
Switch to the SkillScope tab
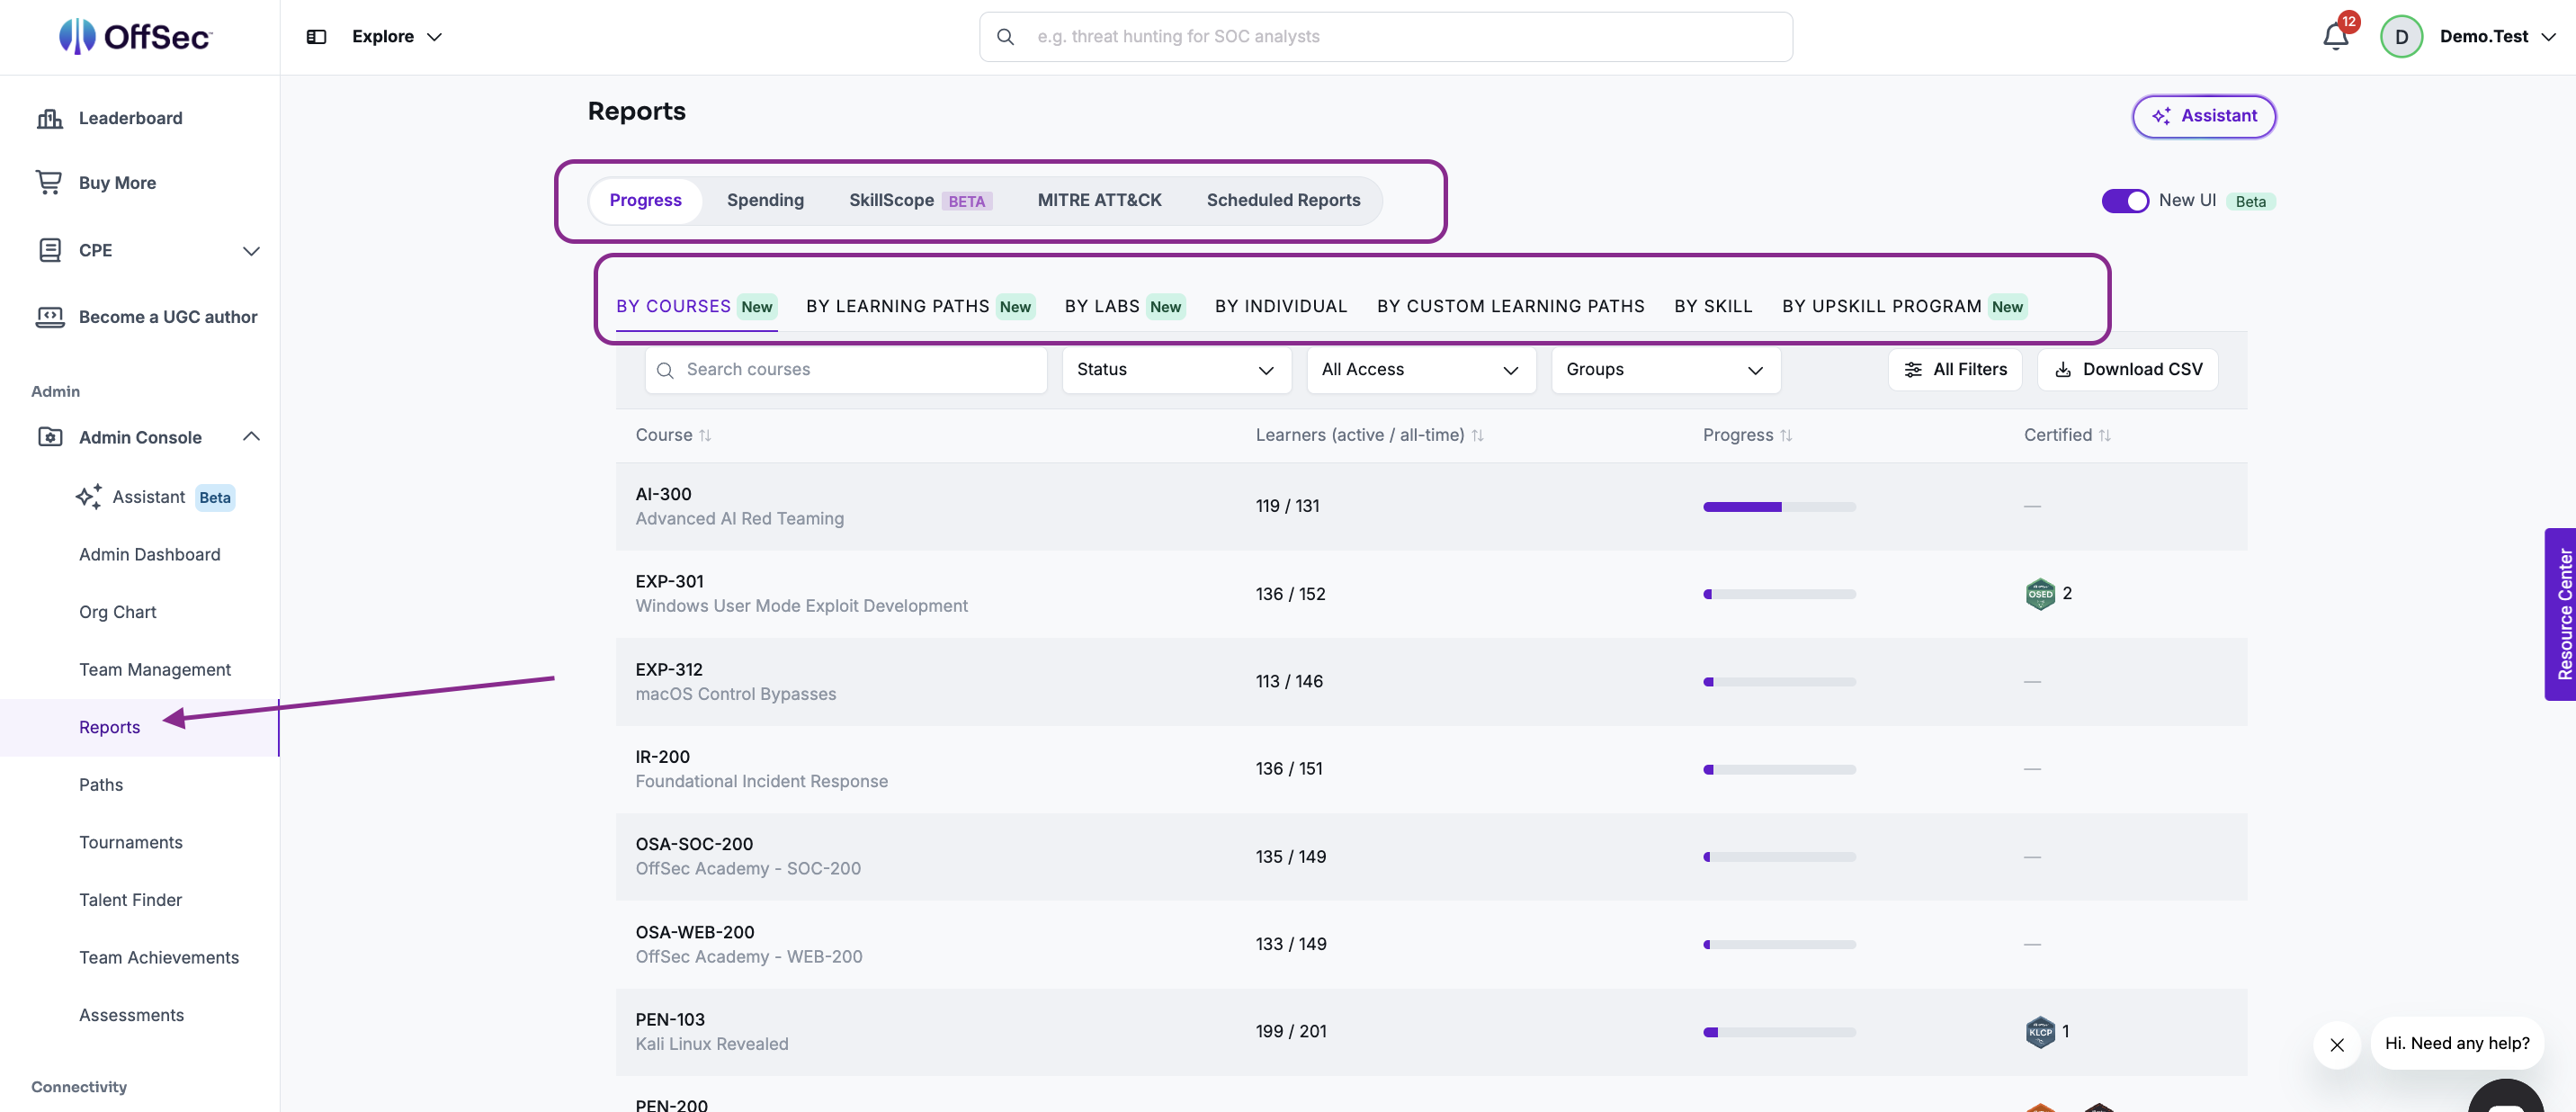pos(919,201)
